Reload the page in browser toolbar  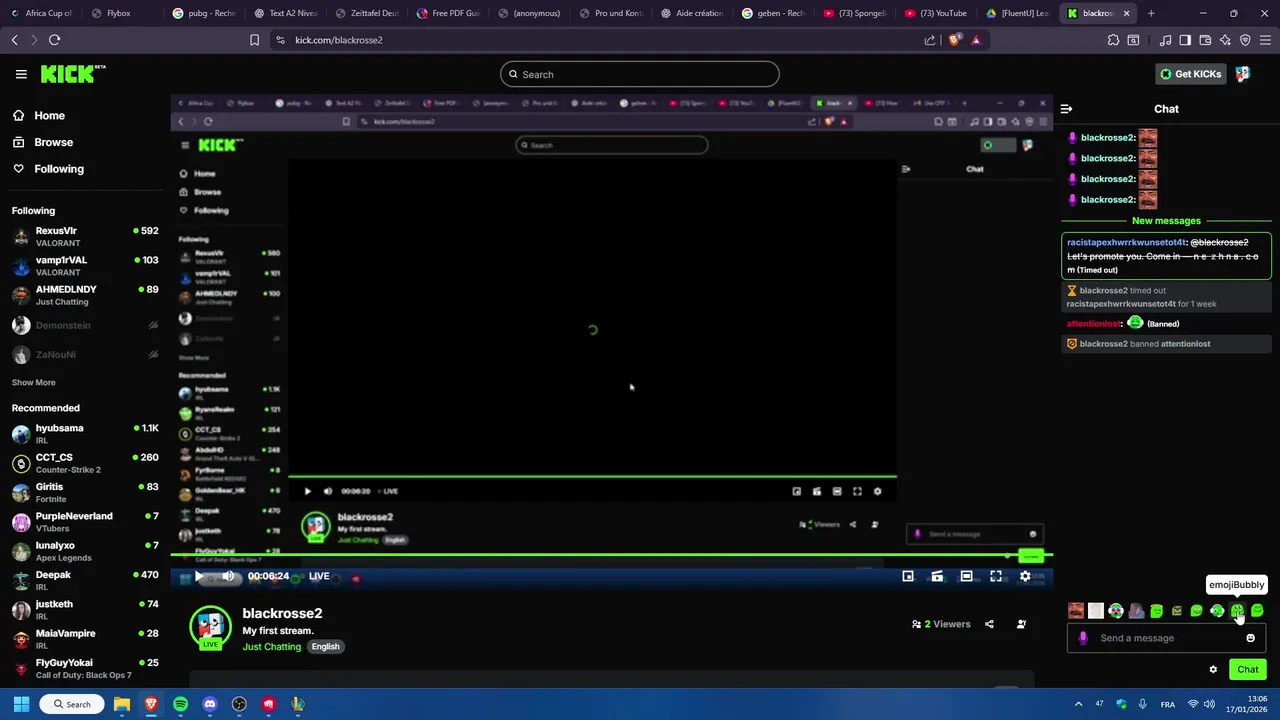[54, 40]
